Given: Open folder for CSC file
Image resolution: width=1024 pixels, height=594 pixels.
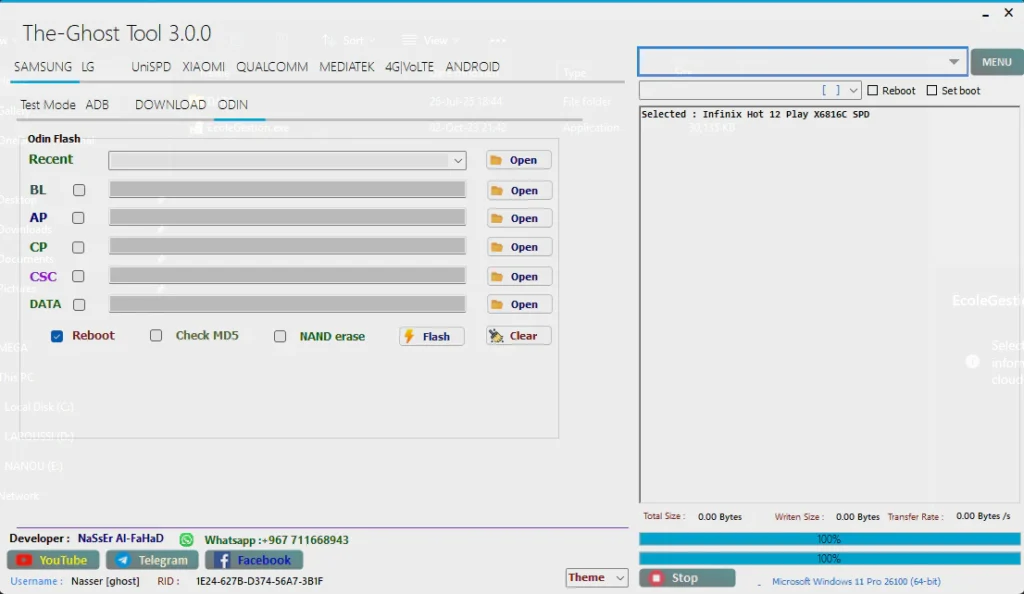Looking at the screenshot, I should (518, 276).
